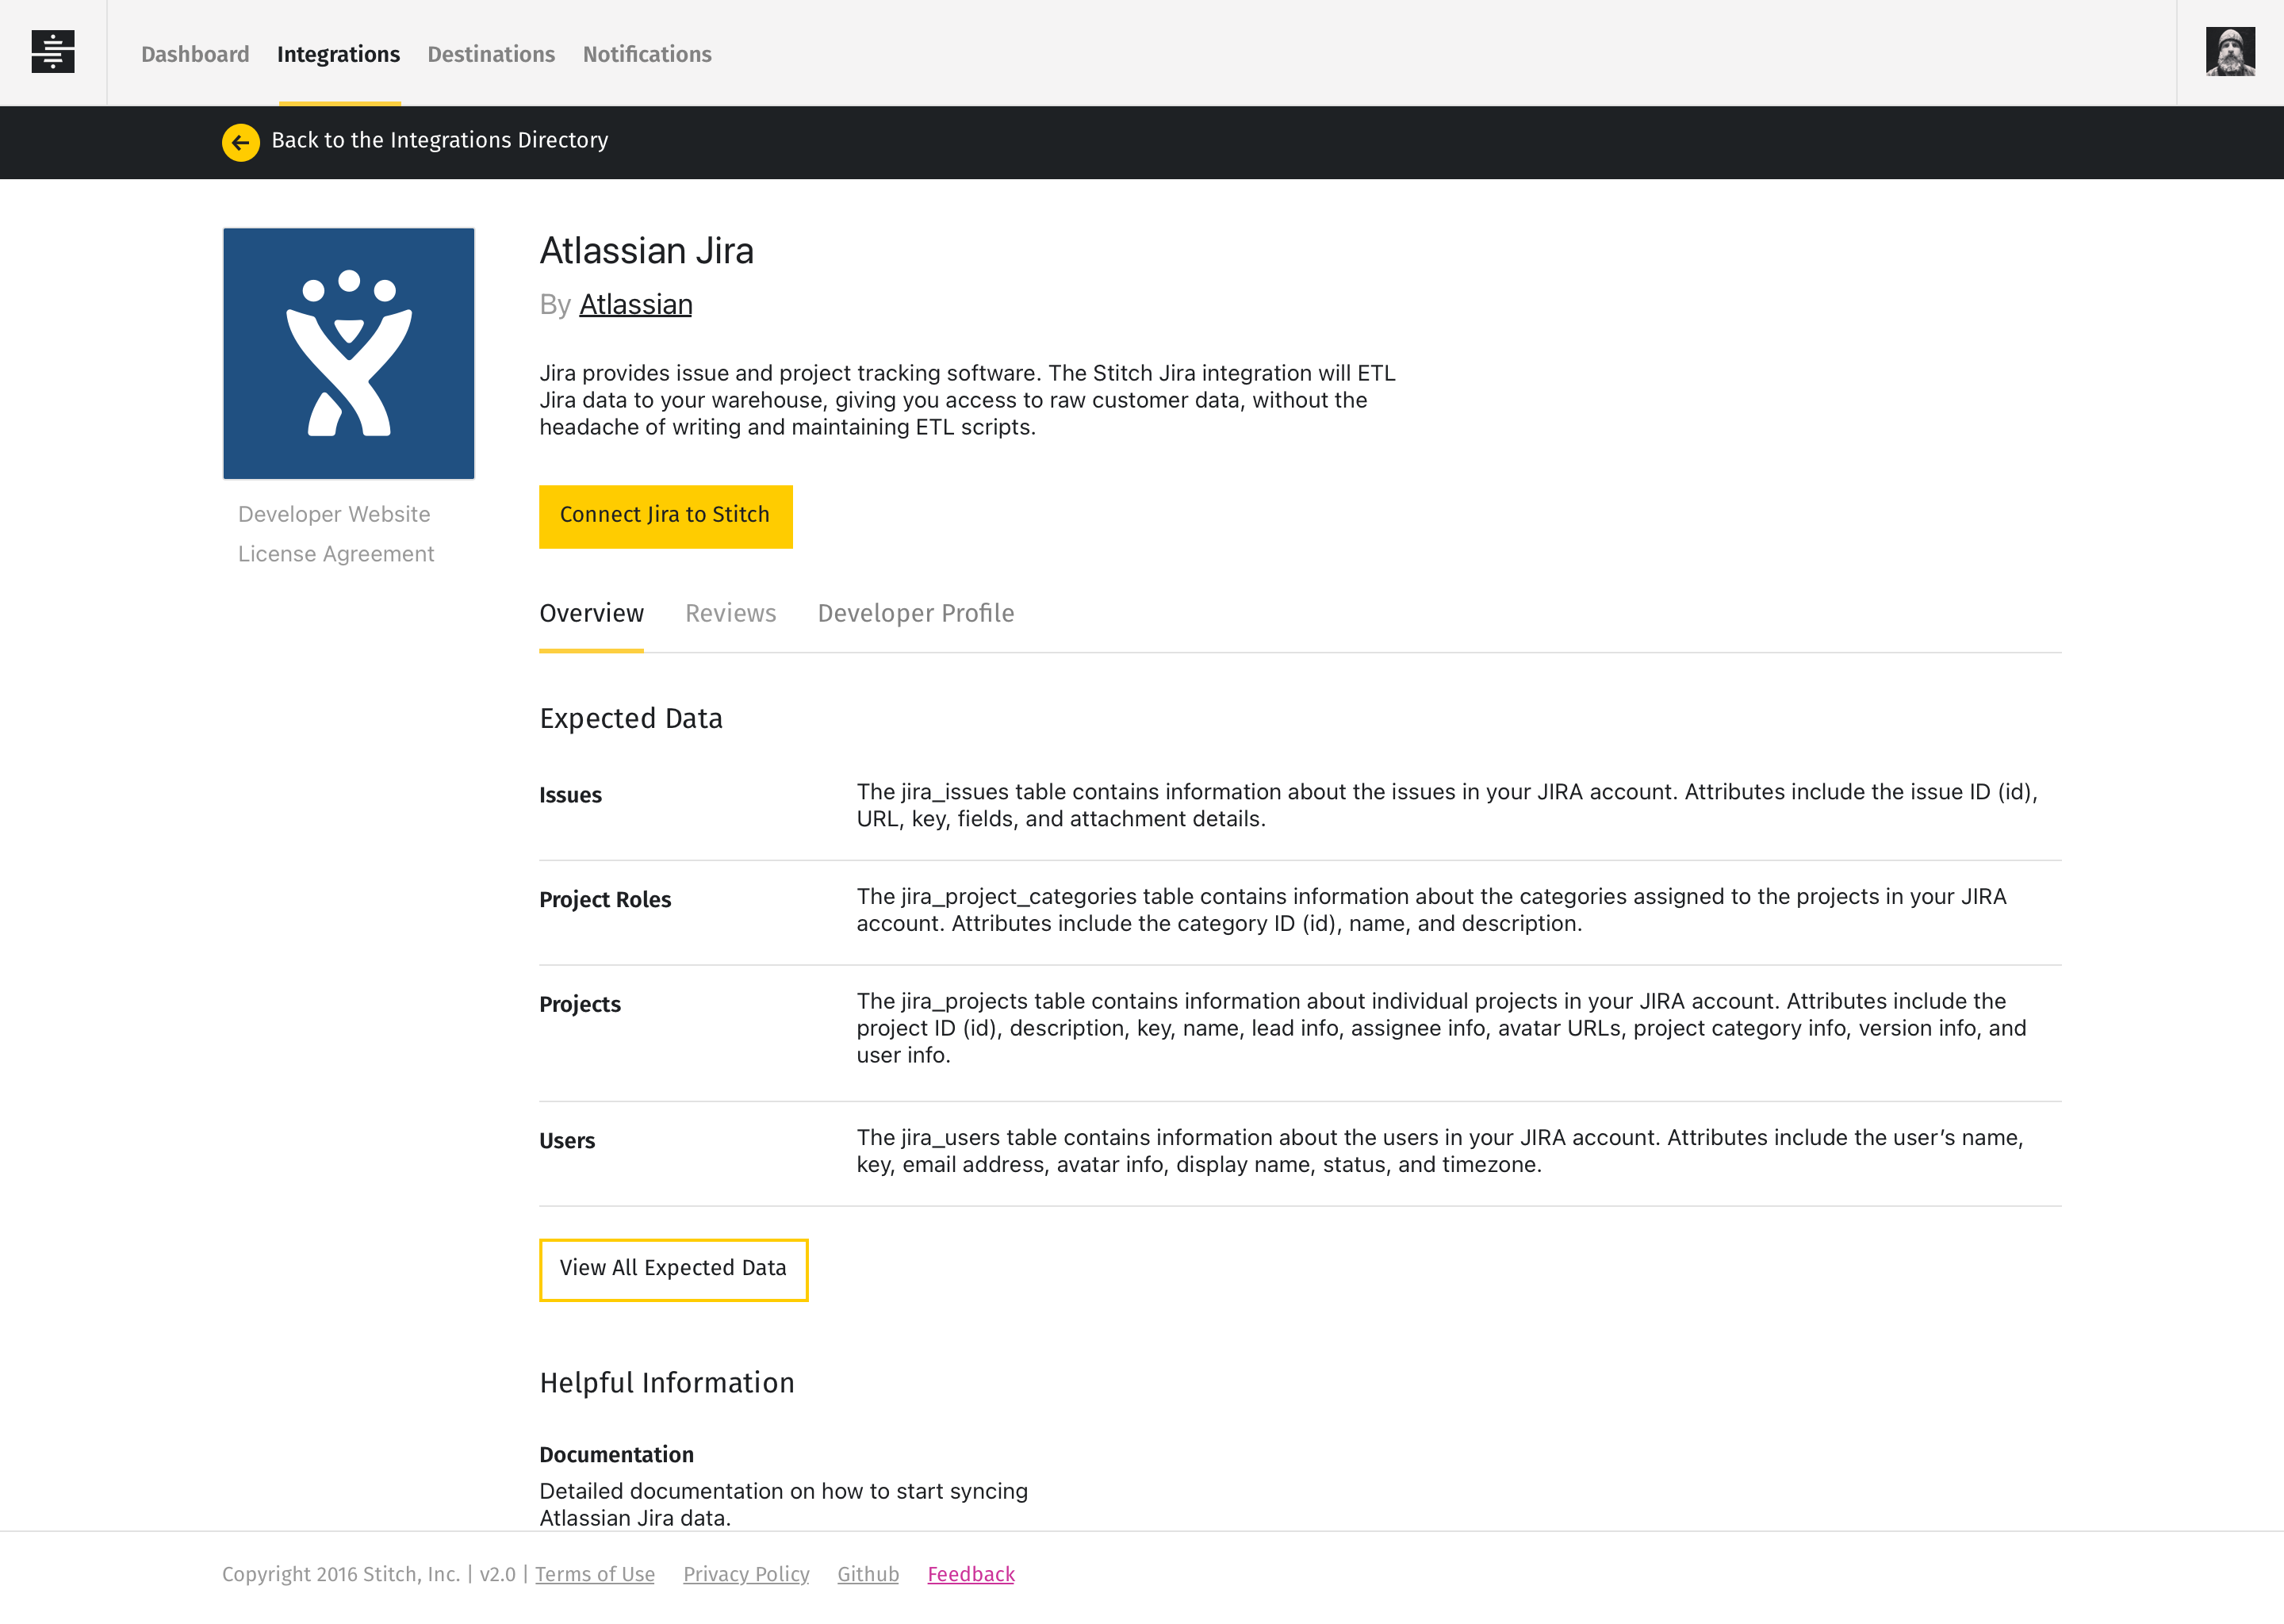Click the Atlassian Jira logo image
Image resolution: width=2284 pixels, height=1624 pixels.
(349, 354)
